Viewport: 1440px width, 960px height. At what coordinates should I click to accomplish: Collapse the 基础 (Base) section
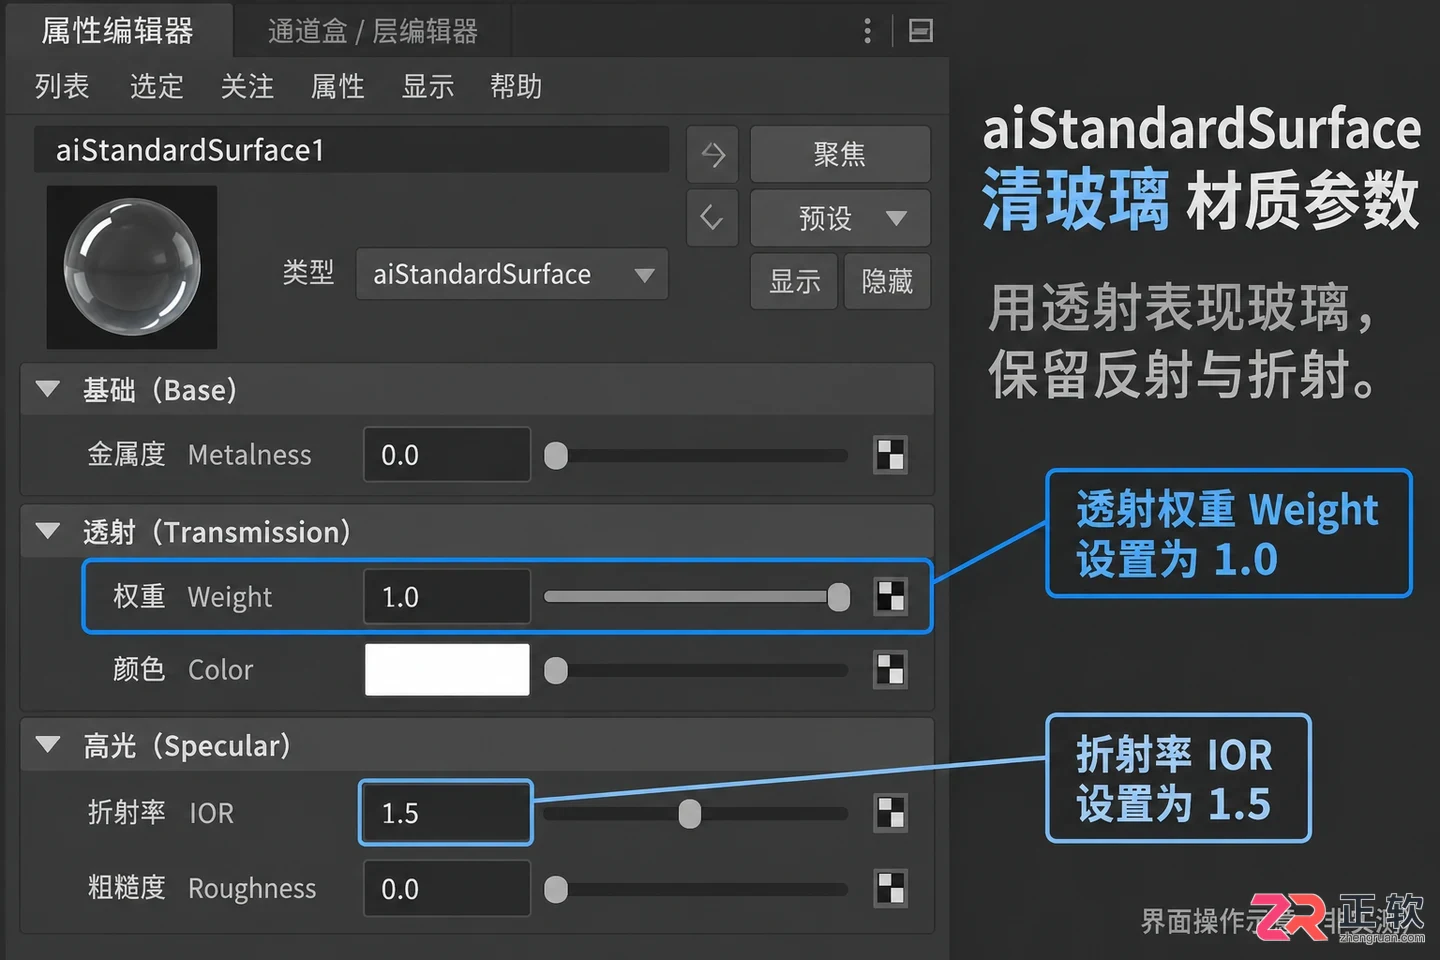47,389
